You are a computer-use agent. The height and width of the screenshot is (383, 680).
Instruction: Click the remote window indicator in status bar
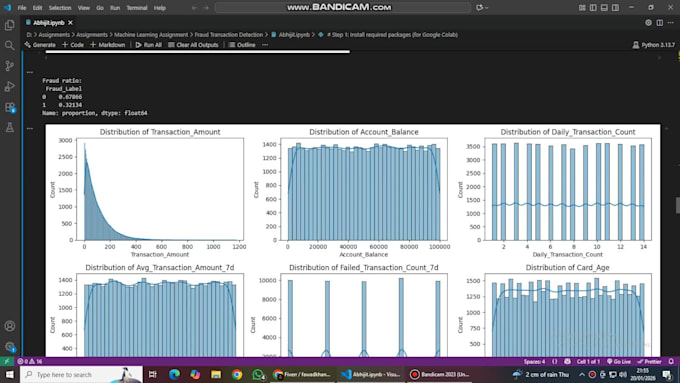coord(7,361)
